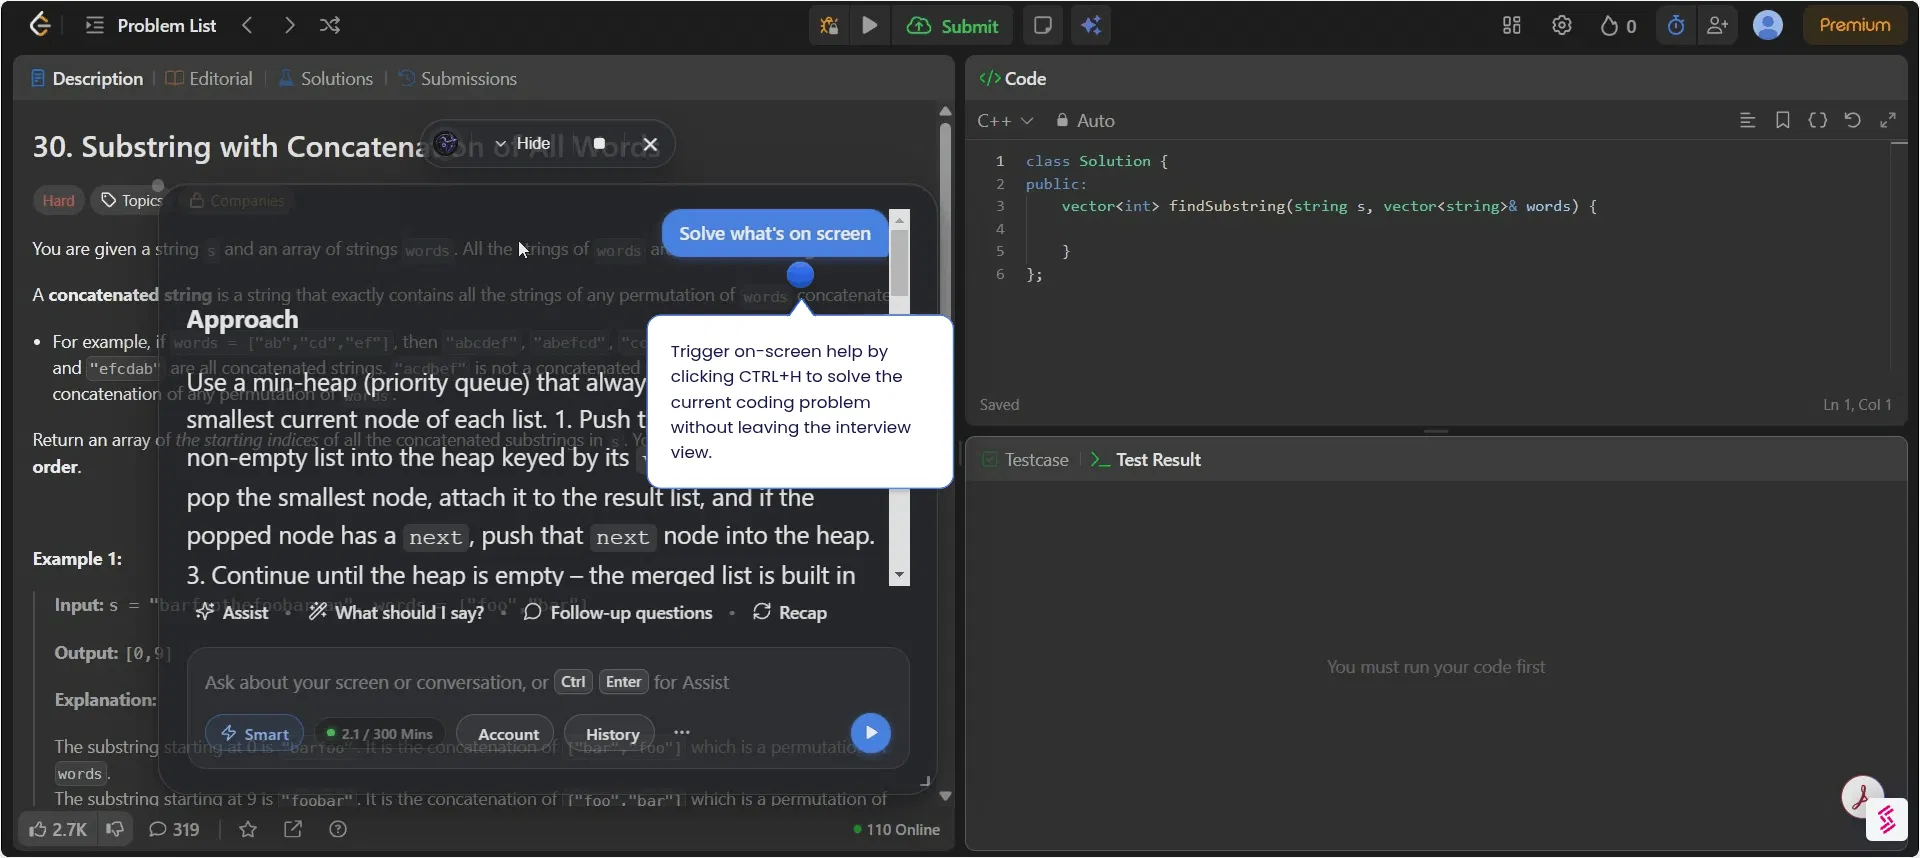The height and width of the screenshot is (858, 1920).
Task: Click the Premium button
Action: [x=1855, y=25]
